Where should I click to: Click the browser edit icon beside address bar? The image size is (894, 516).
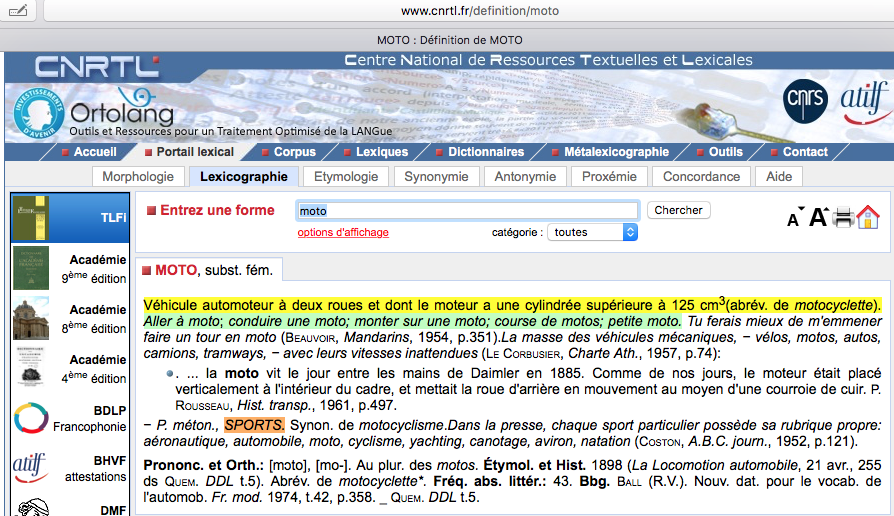point(18,10)
